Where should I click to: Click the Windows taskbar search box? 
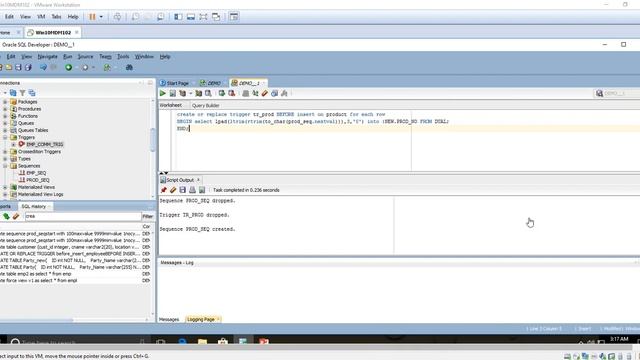pyautogui.click(x=78, y=342)
